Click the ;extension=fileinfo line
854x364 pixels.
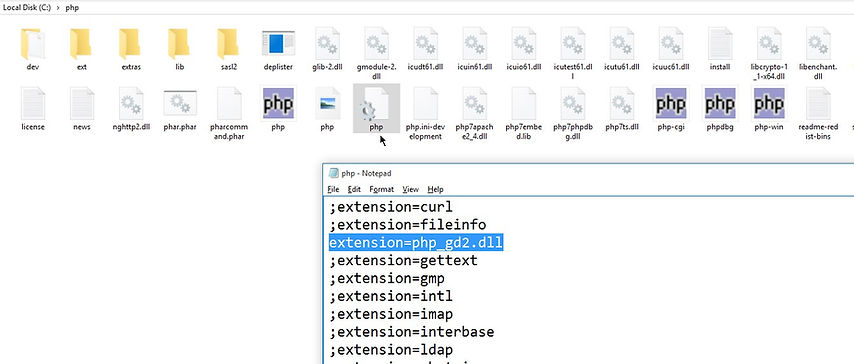(407, 225)
